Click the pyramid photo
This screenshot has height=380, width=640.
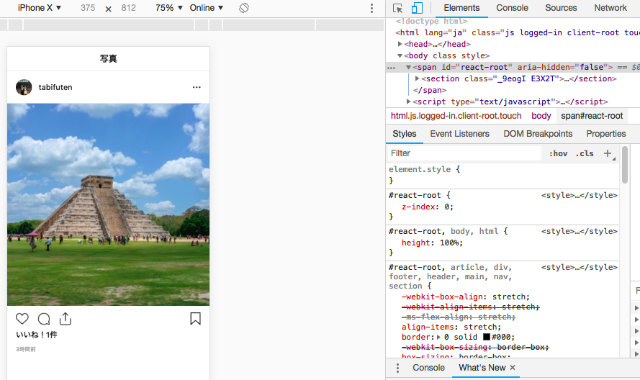click(x=108, y=204)
